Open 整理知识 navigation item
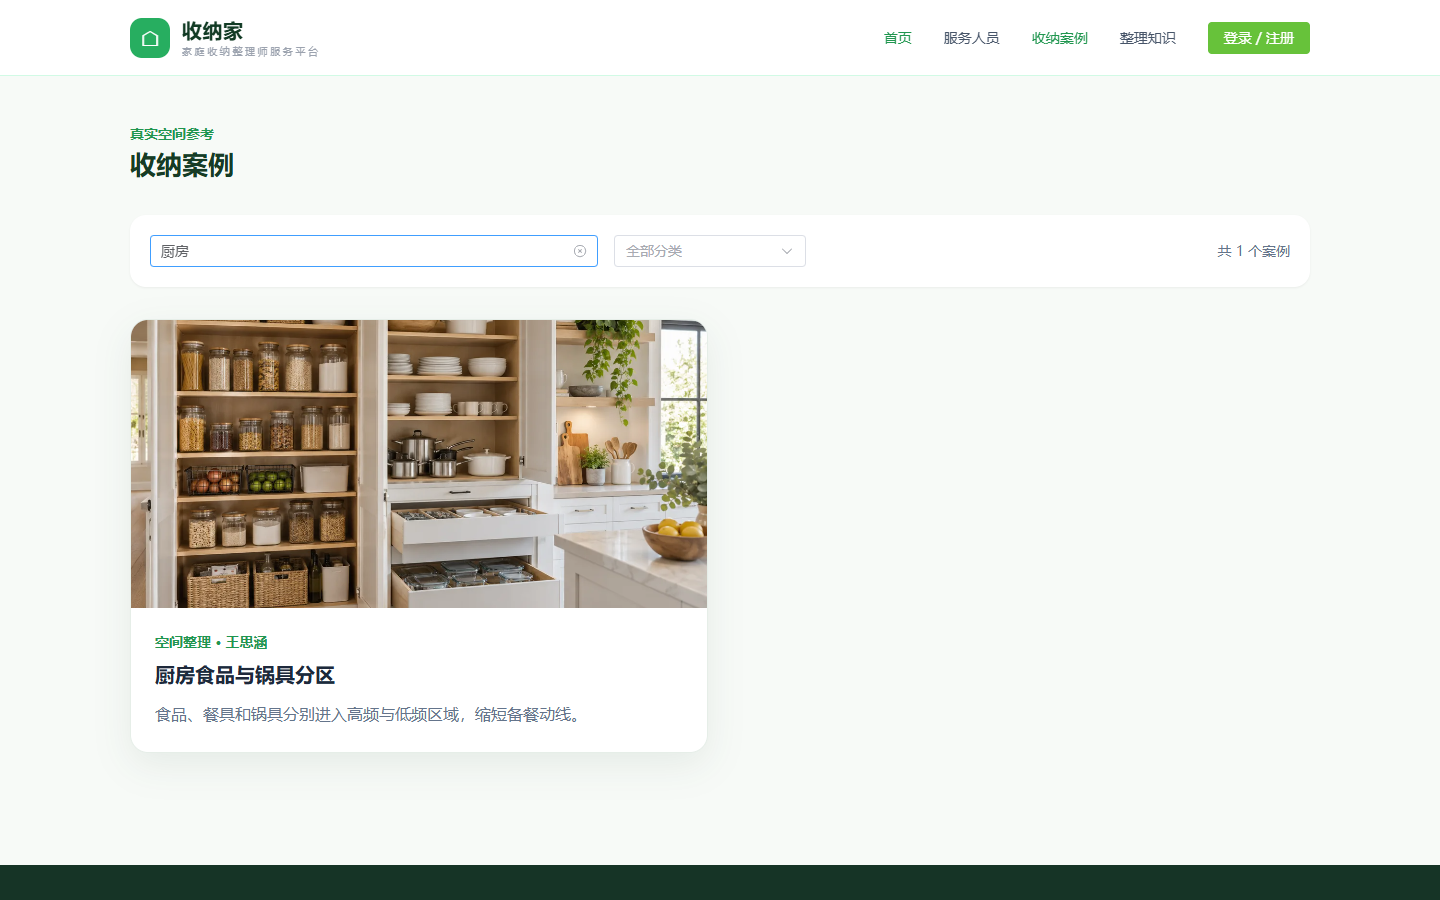 click(1148, 38)
